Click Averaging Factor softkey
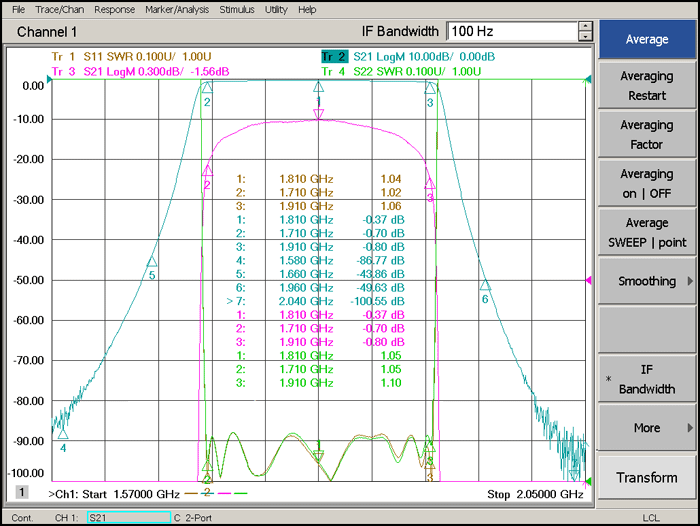This screenshot has height=526, width=700. pos(647,134)
